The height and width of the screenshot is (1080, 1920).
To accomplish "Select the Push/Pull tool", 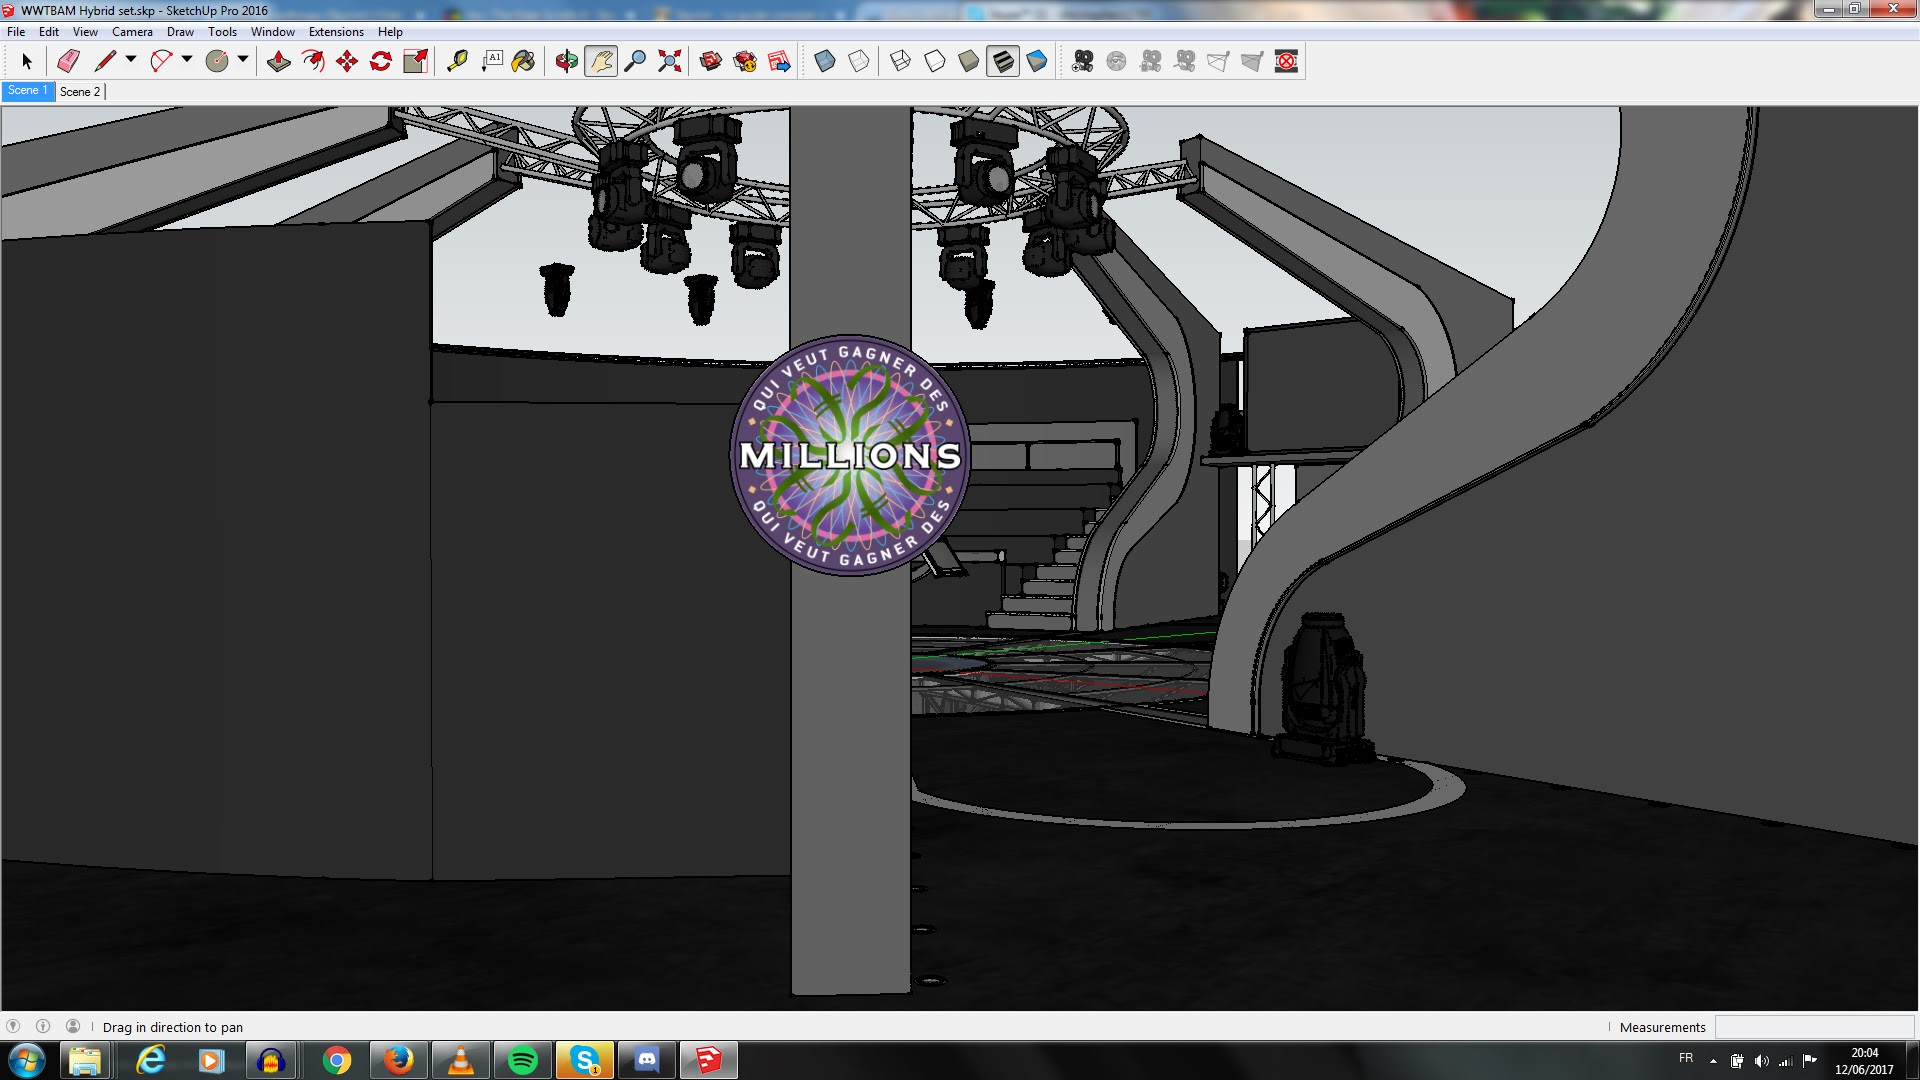I will 279,62.
